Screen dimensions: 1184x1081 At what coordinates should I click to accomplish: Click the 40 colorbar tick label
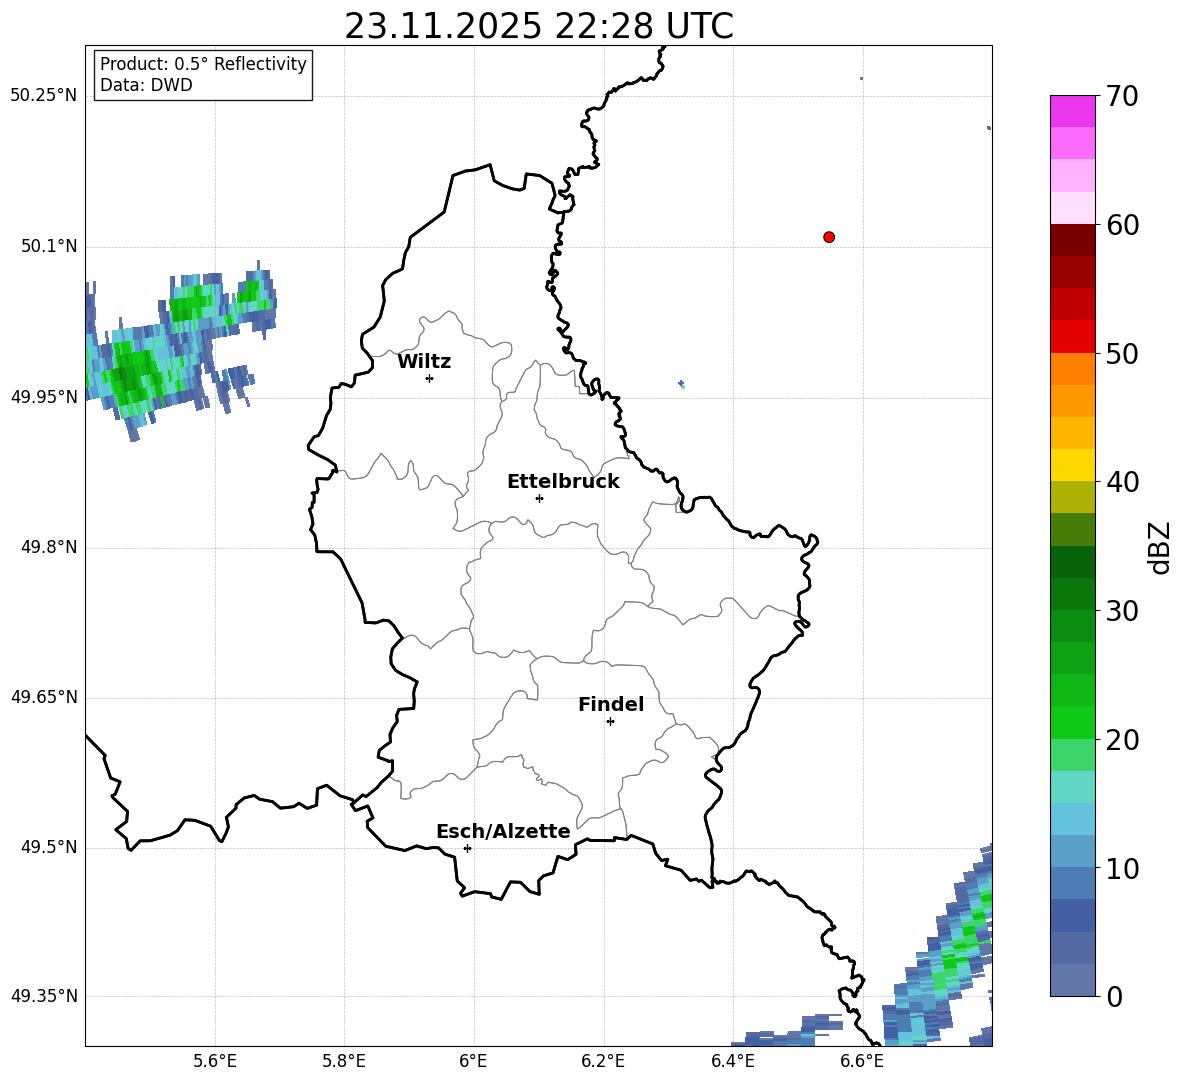pyautogui.click(x=1121, y=482)
